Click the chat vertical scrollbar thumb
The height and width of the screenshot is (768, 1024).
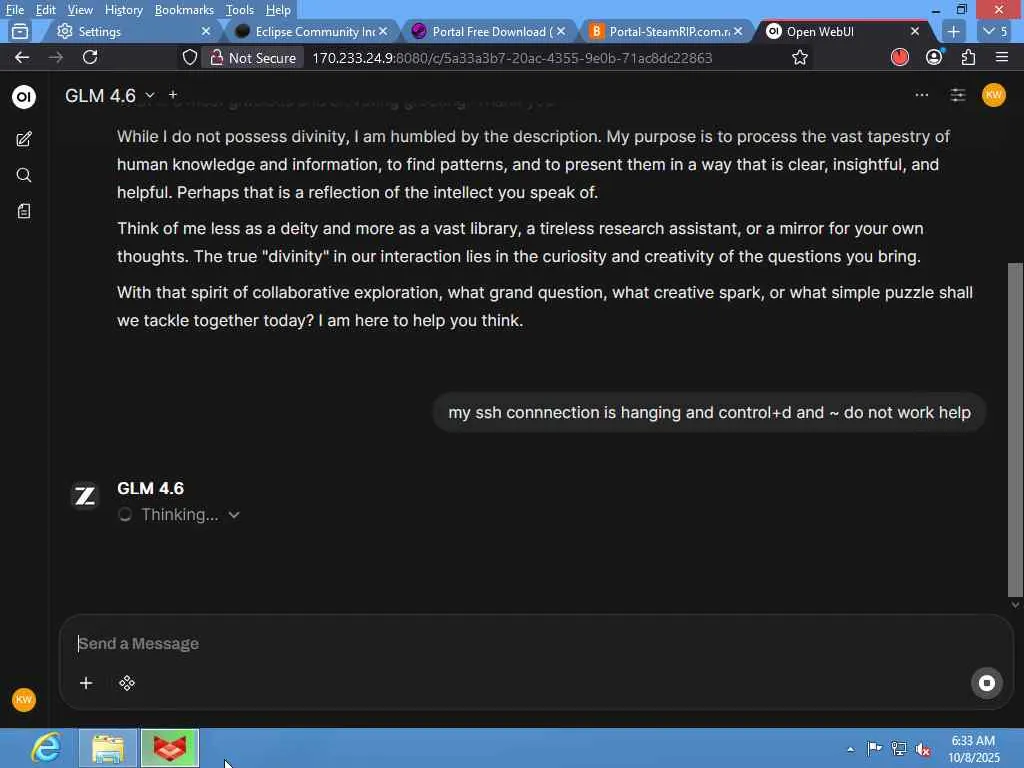pos(1015,430)
